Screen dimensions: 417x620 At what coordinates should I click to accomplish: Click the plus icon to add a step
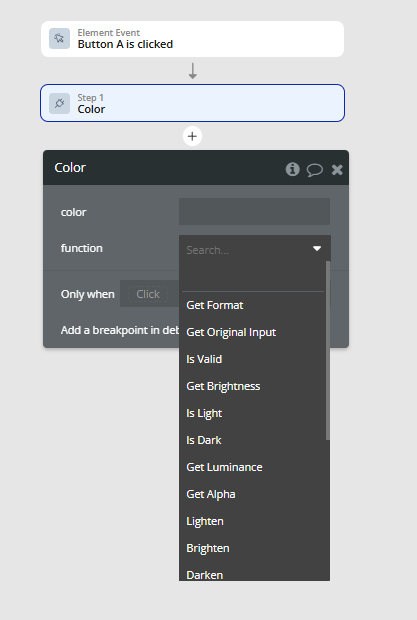pyautogui.click(x=192, y=136)
